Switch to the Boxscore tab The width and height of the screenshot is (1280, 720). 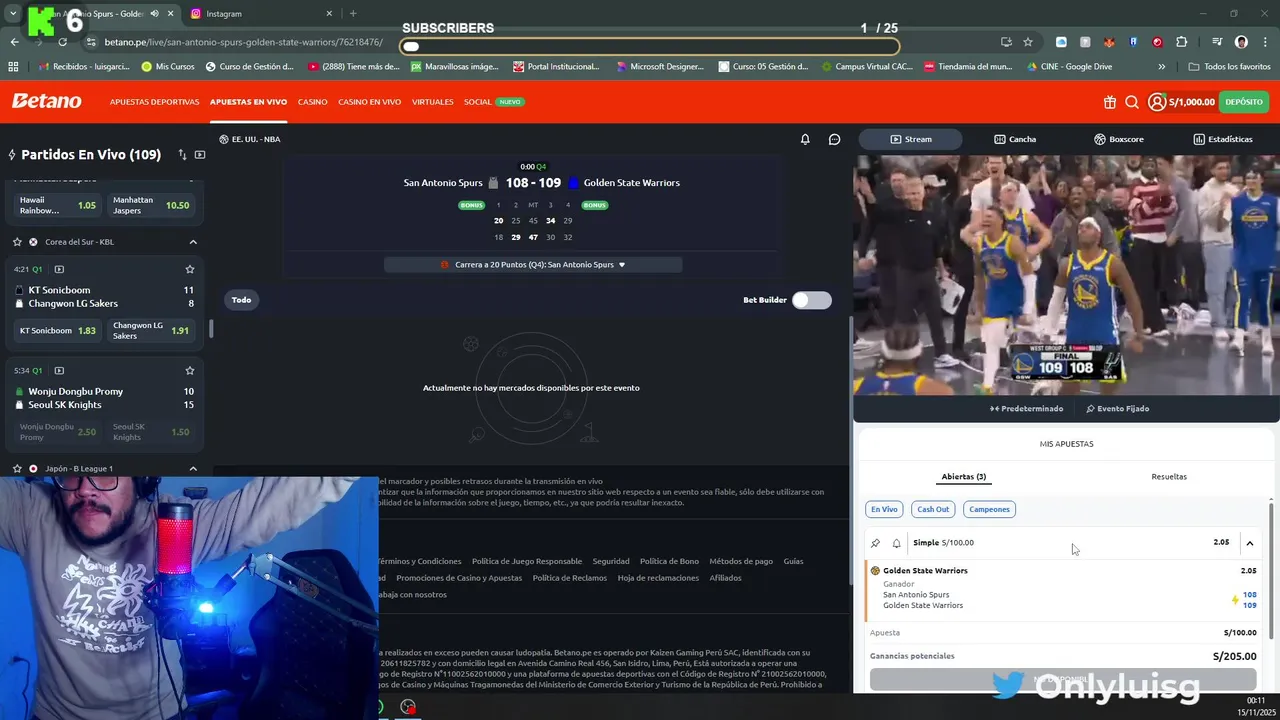(1119, 139)
